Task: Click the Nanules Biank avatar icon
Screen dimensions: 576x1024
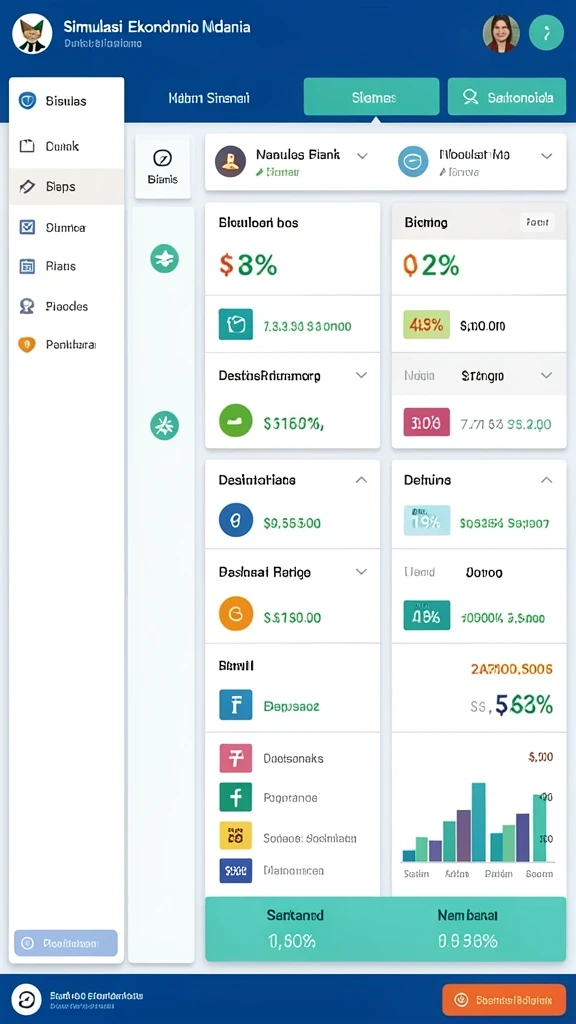Action: click(x=231, y=161)
